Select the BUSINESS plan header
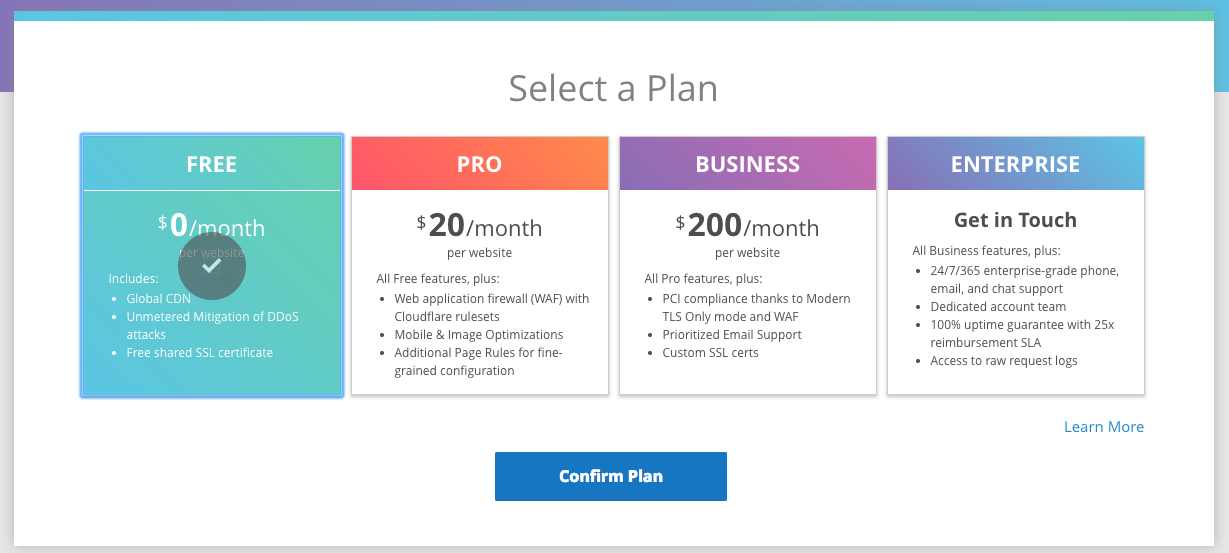This screenshot has height=553, width=1229. click(748, 164)
